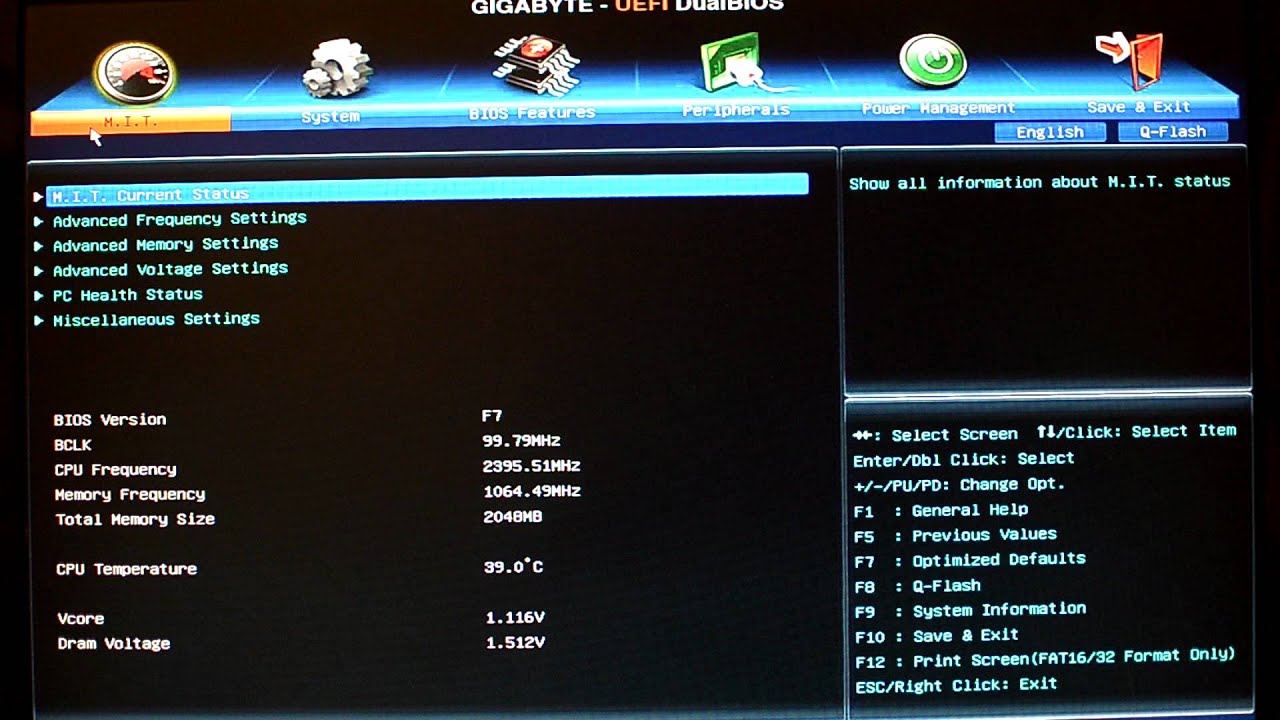The width and height of the screenshot is (1280, 720).
Task: Click the BIOS Version label
Action: coord(110,420)
